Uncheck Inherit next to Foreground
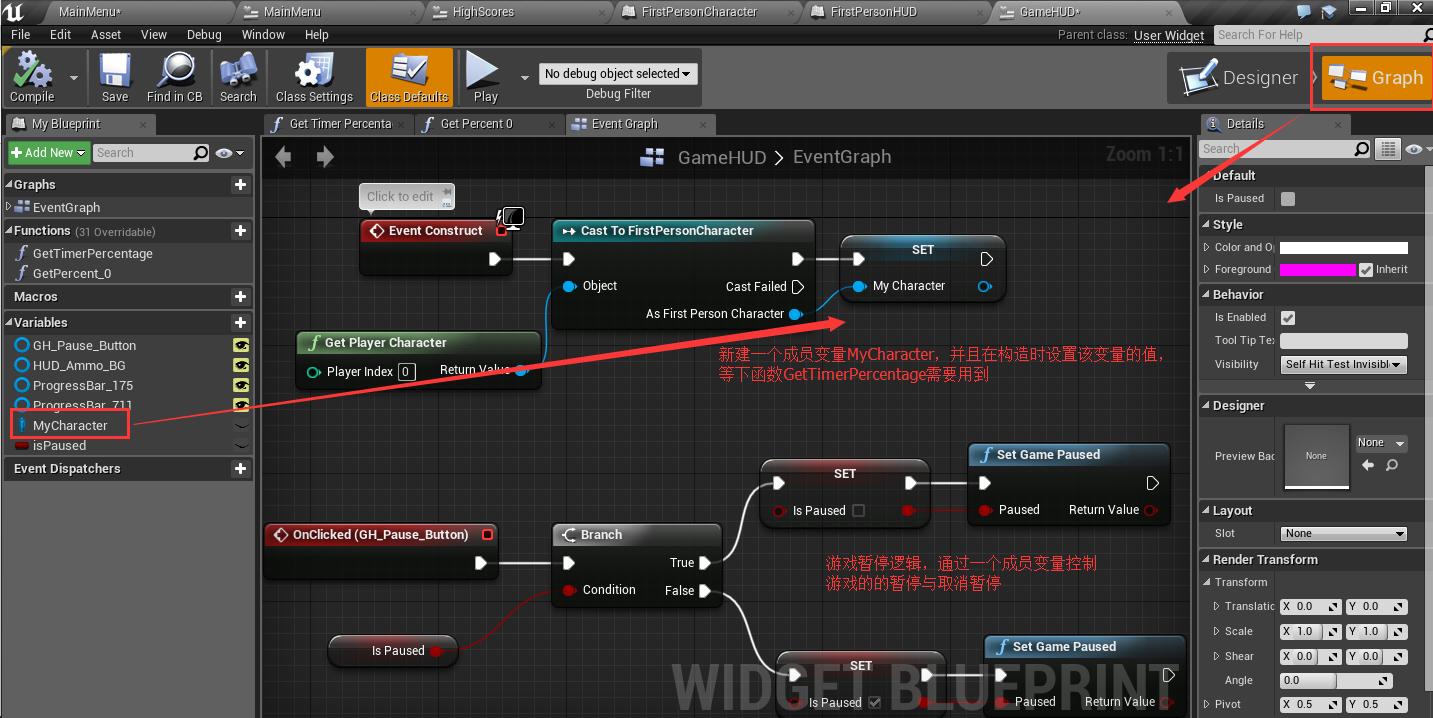This screenshot has height=718, width=1433. pyautogui.click(x=1367, y=269)
